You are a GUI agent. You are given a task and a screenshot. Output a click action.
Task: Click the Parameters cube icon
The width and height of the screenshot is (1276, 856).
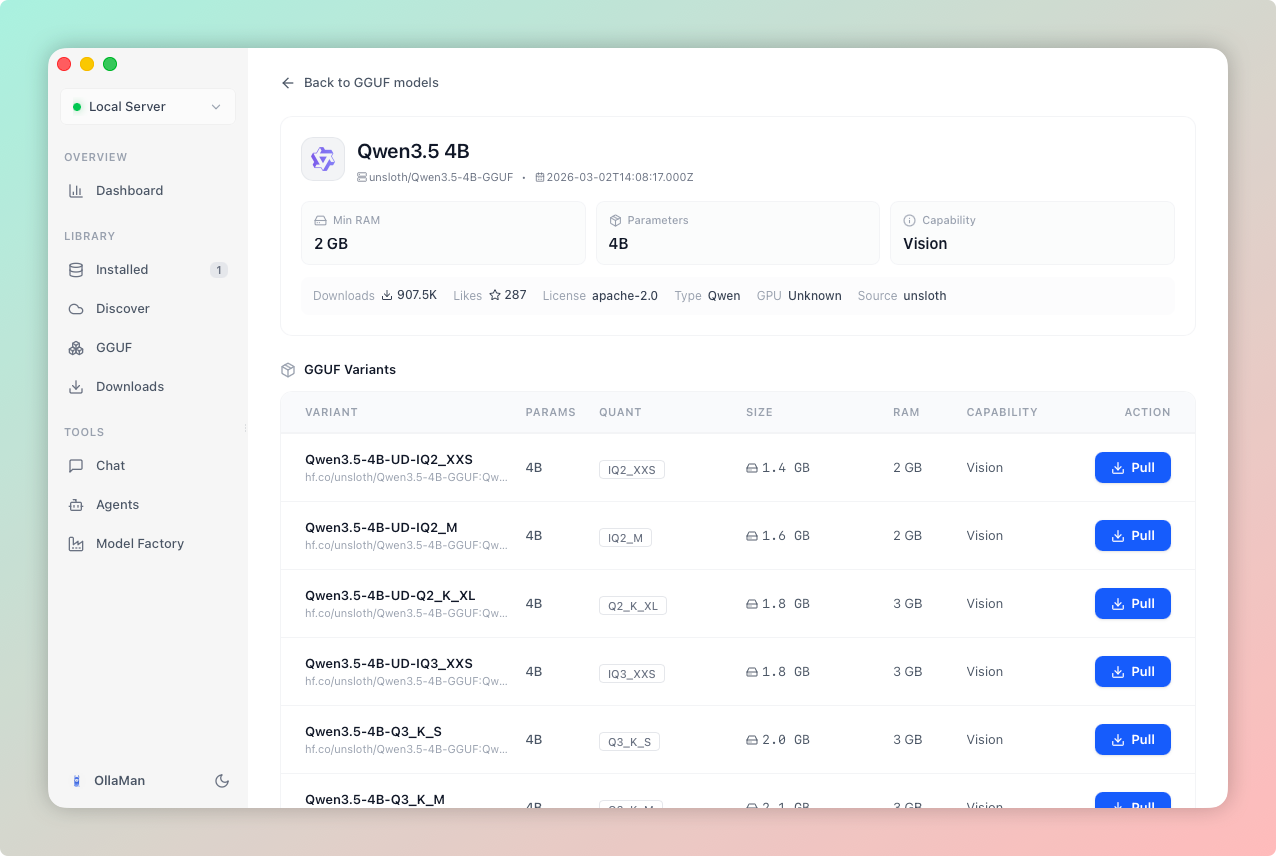click(x=615, y=220)
